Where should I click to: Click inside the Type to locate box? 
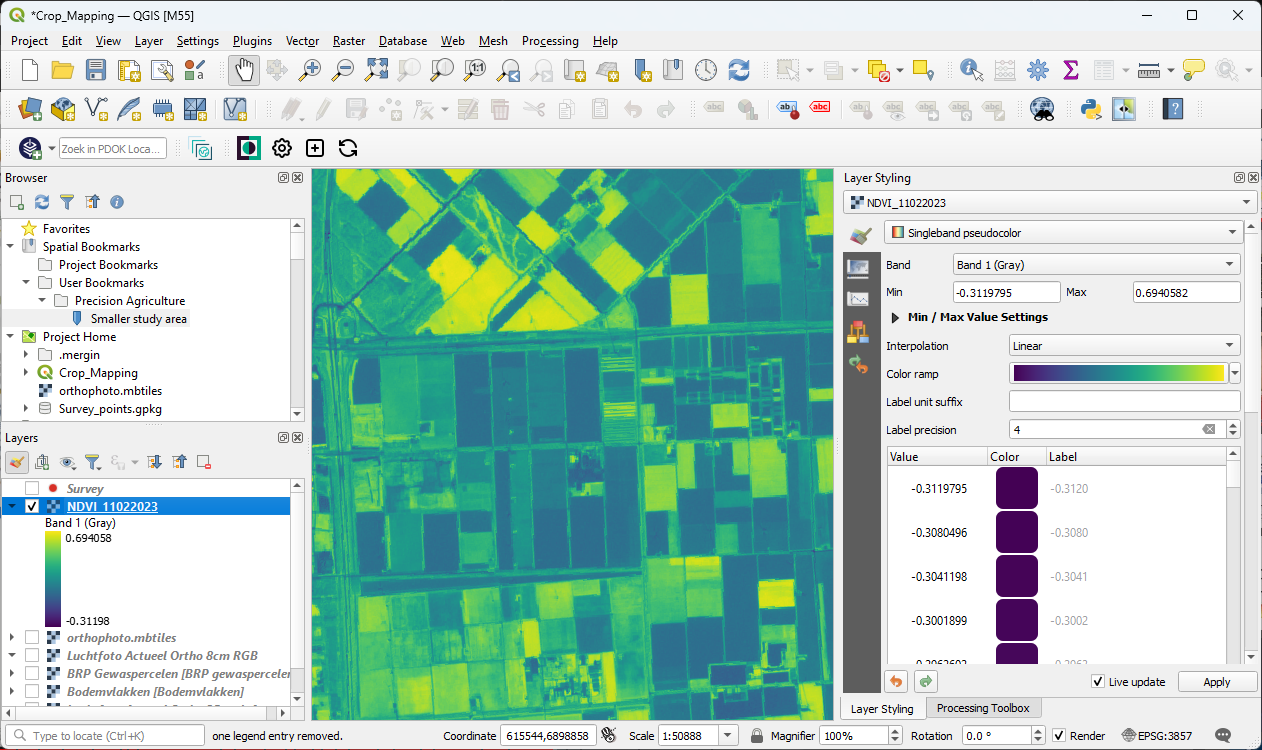[105, 735]
